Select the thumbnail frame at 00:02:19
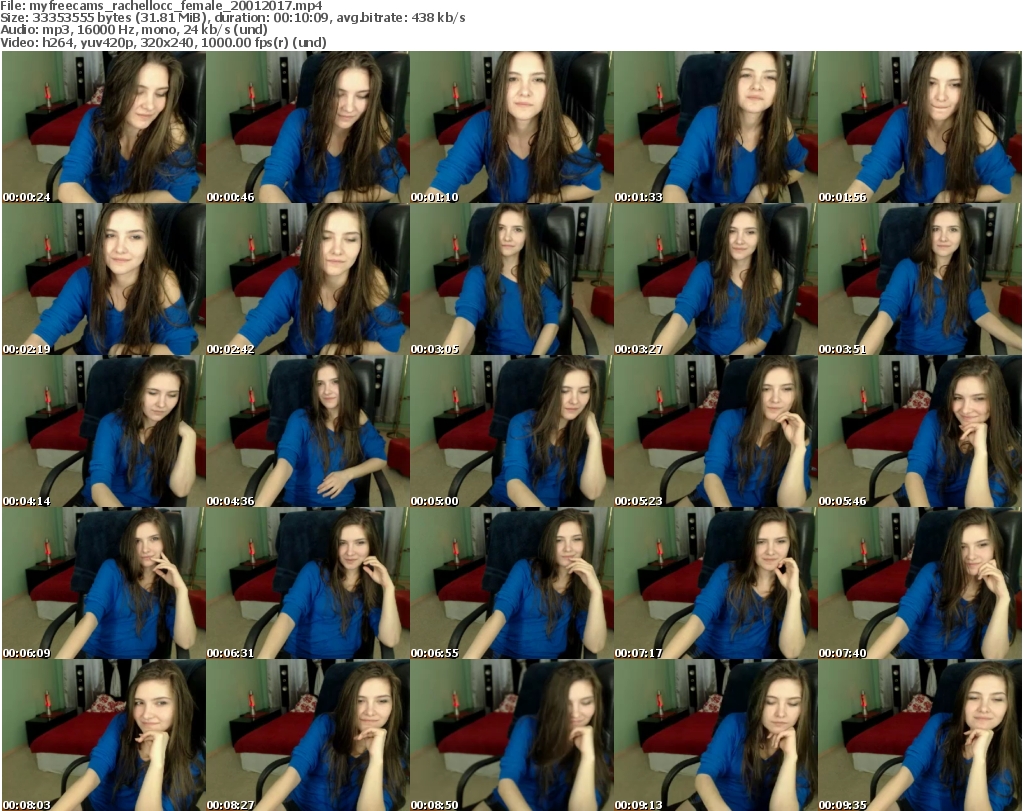 click(x=104, y=279)
